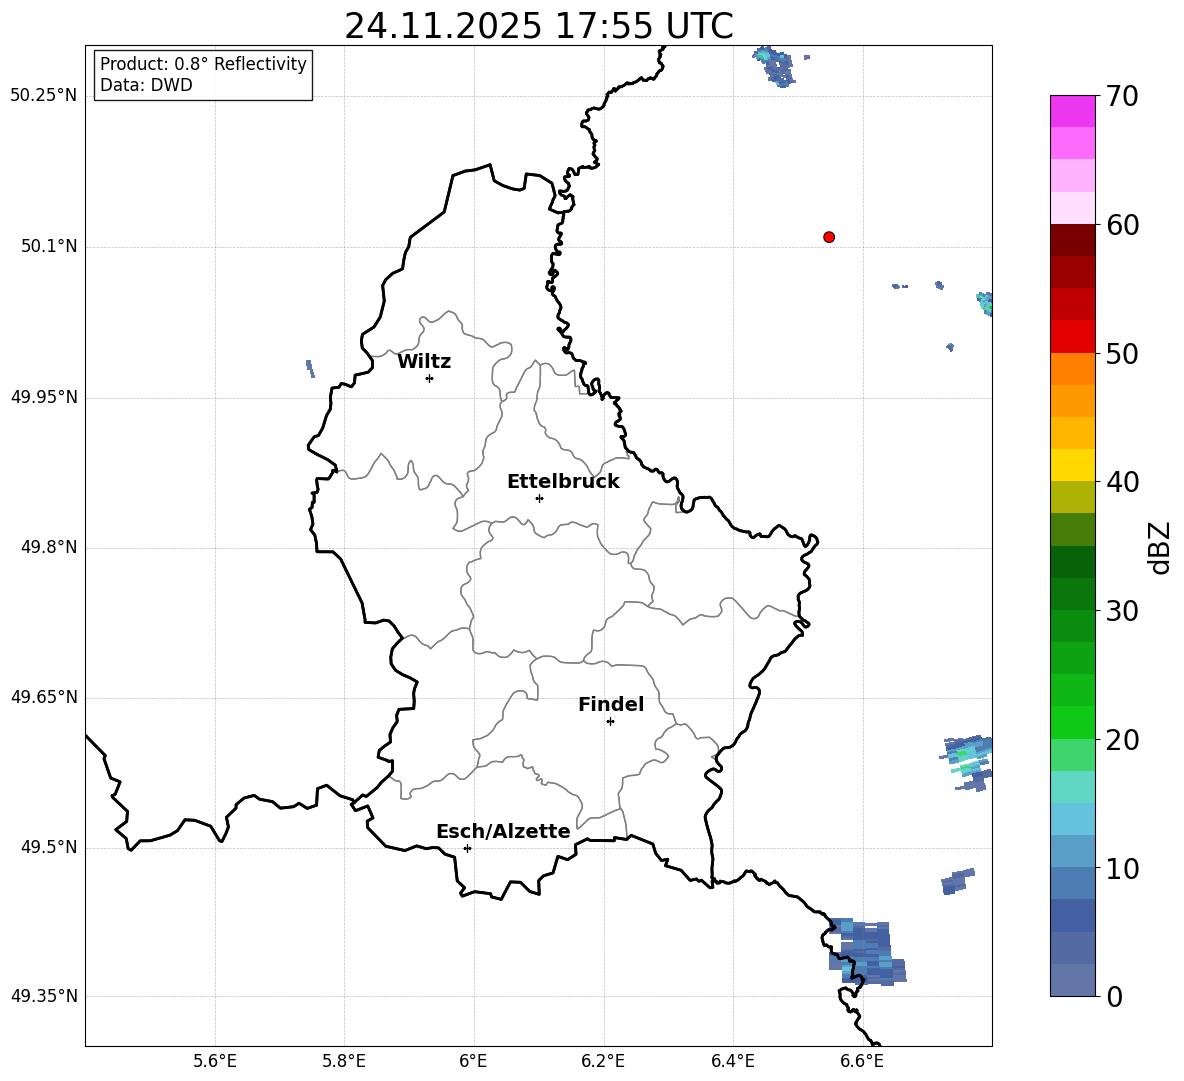
Task: Click the Data: DWD text
Action: [x=146, y=85]
